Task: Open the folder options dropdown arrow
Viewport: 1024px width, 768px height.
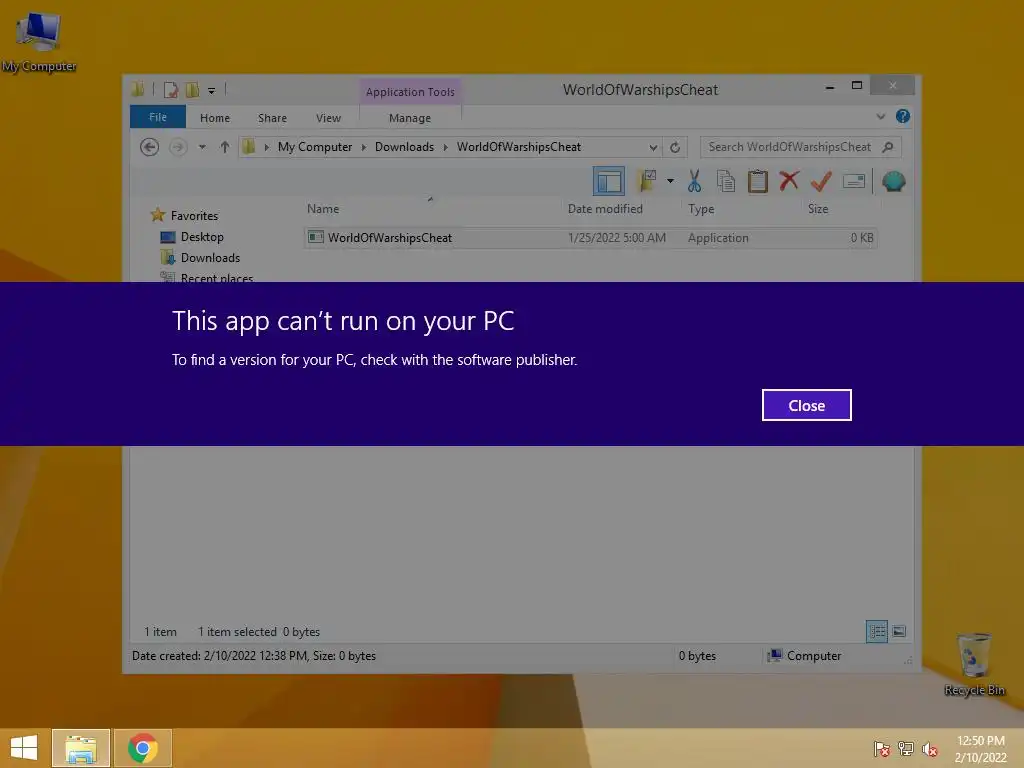Action: 670,181
